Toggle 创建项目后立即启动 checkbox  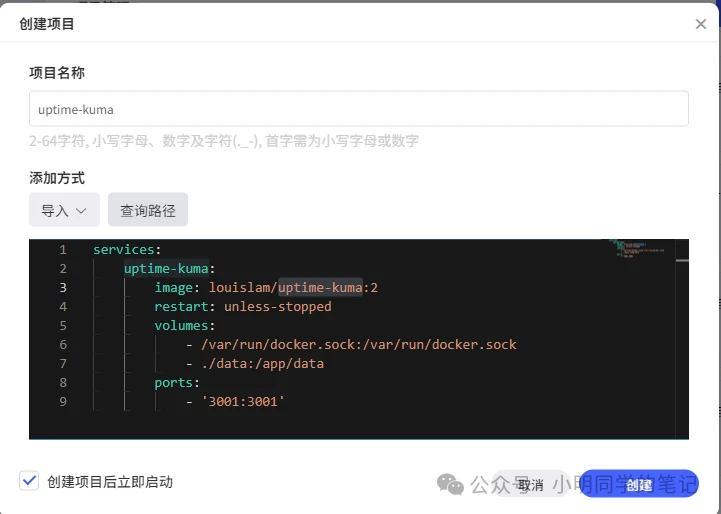pyautogui.click(x=29, y=481)
